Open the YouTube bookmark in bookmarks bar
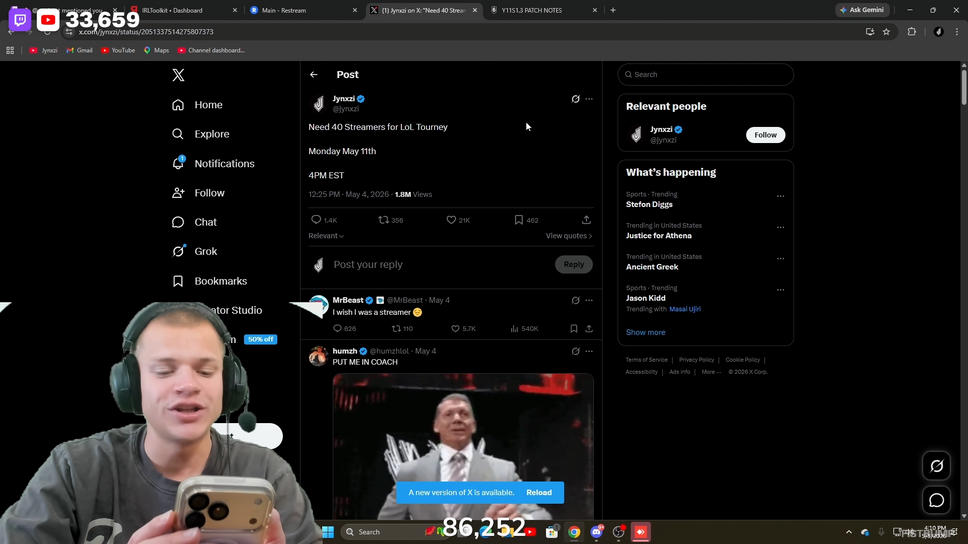The height and width of the screenshot is (544, 968). [x=118, y=51]
